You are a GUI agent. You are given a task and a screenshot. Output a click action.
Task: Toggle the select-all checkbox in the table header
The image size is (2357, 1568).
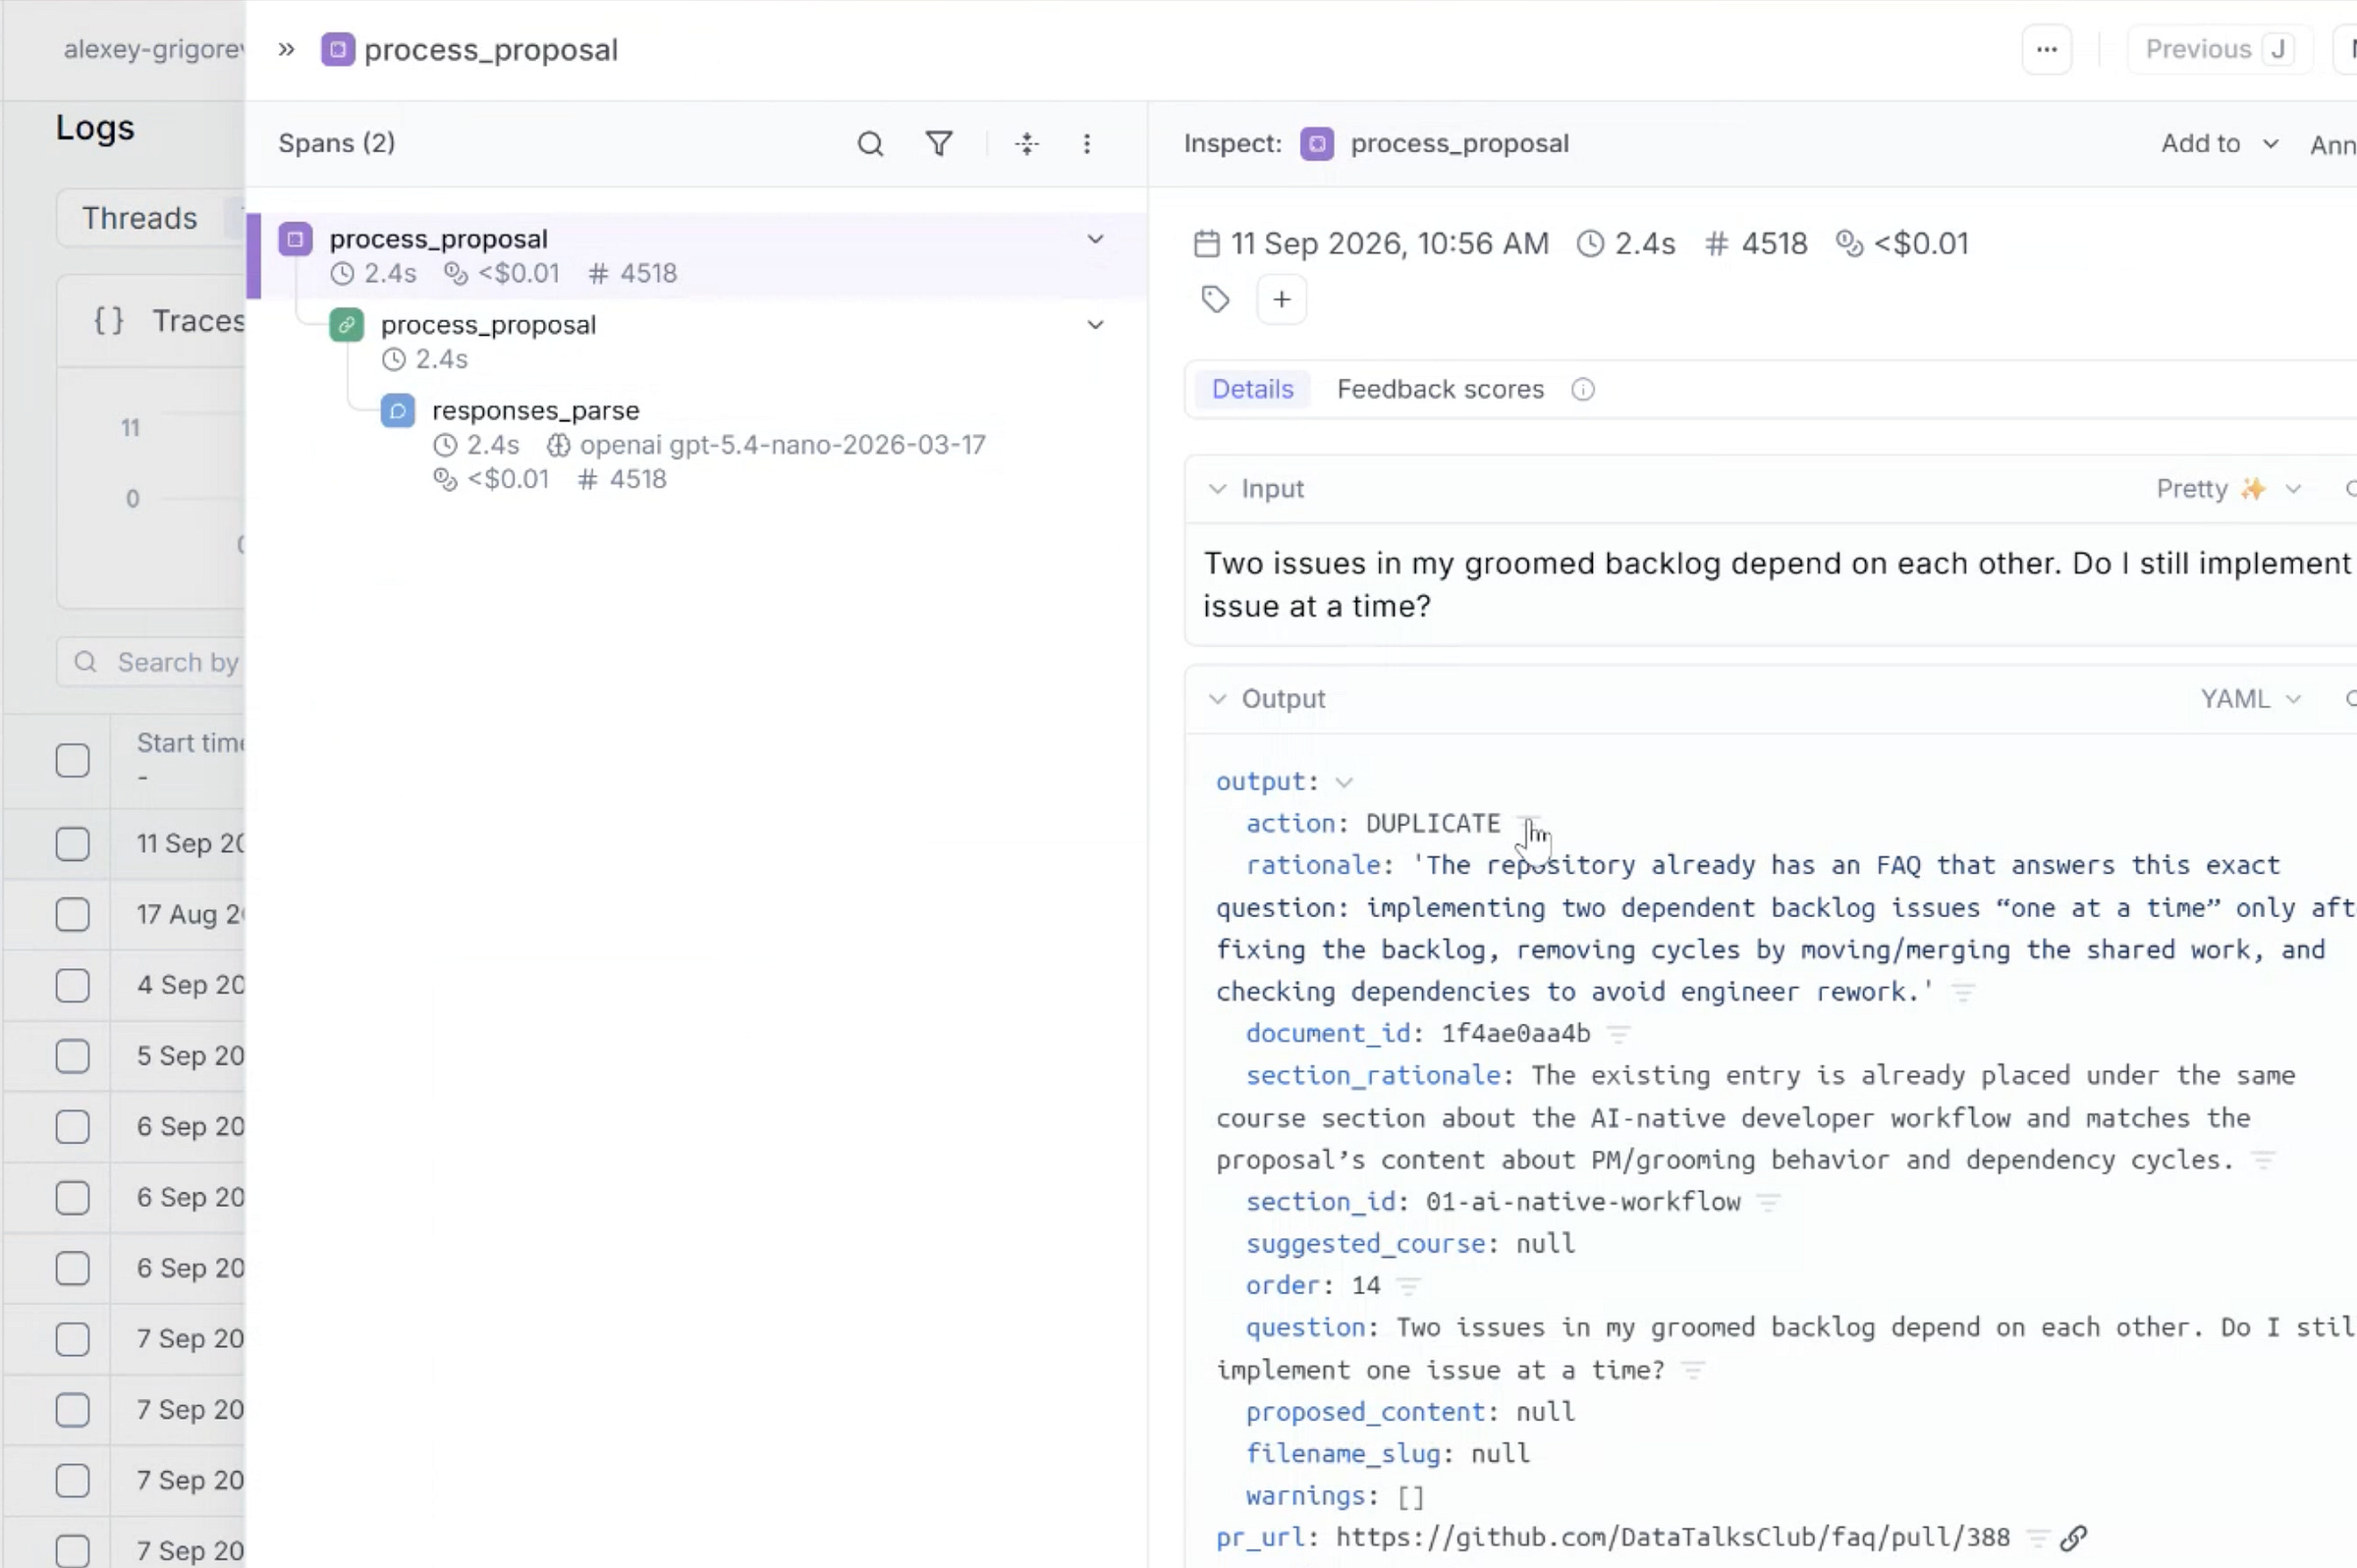(x=72, y=761)
